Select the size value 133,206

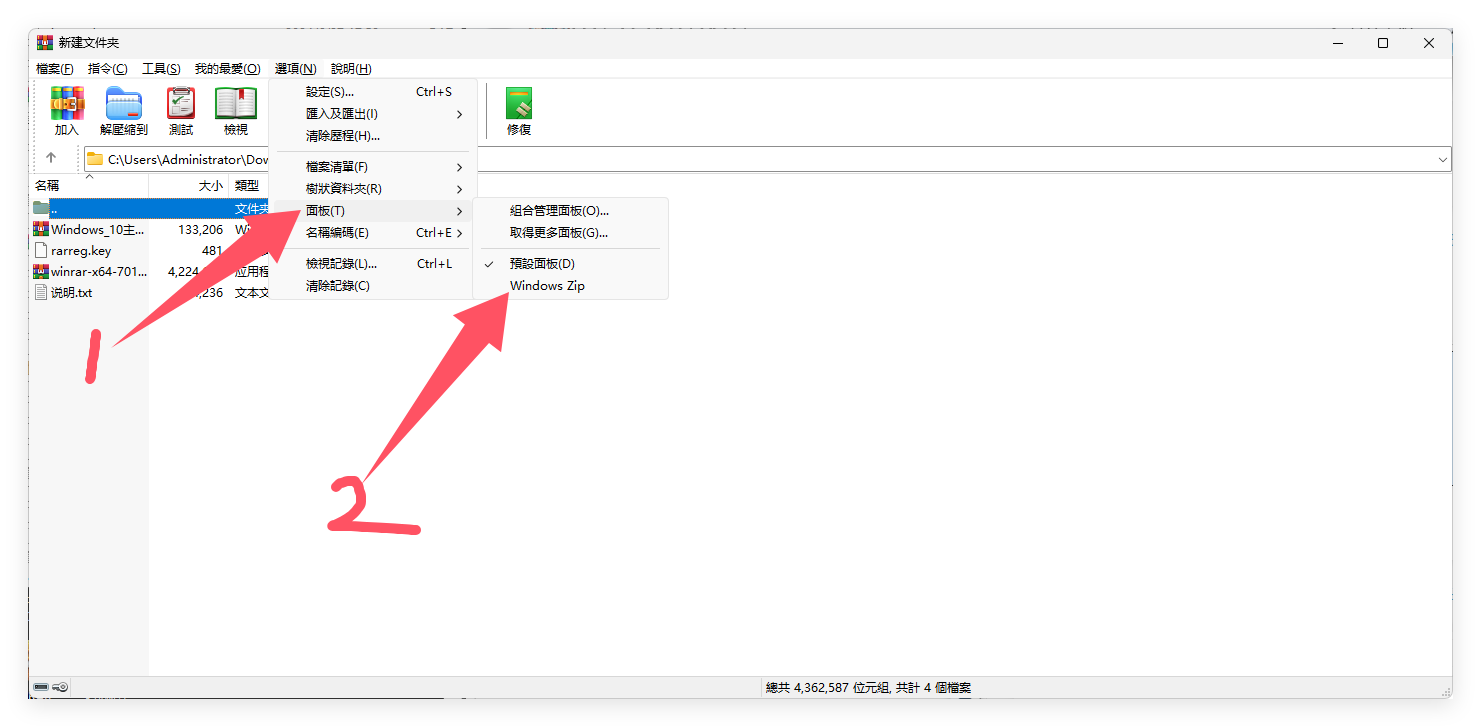[x=200, y=229]
